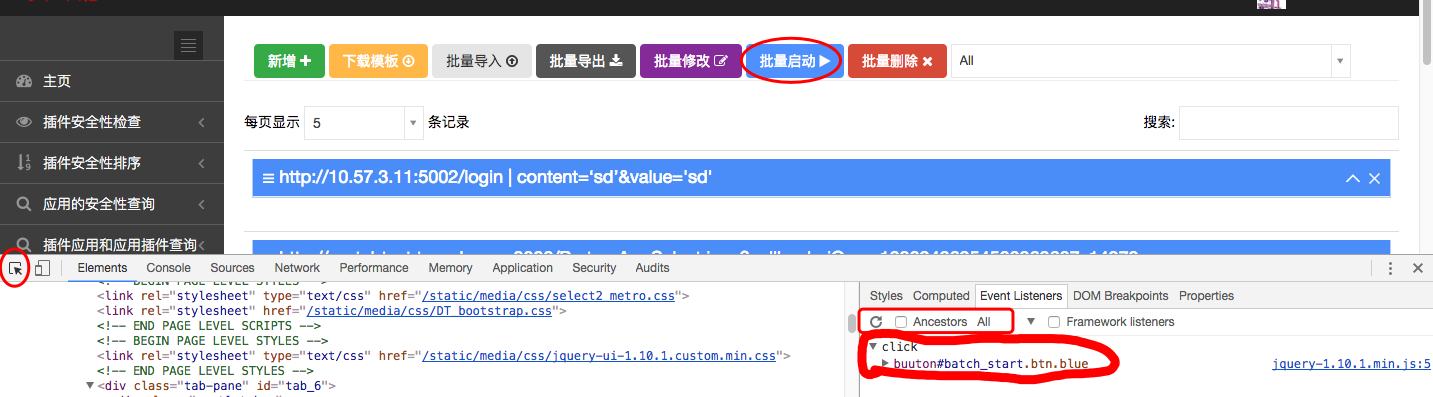Switch to the Audits tab
Image resolution: width=1433 pixels, height=397 pixels.
pos(652,268)
